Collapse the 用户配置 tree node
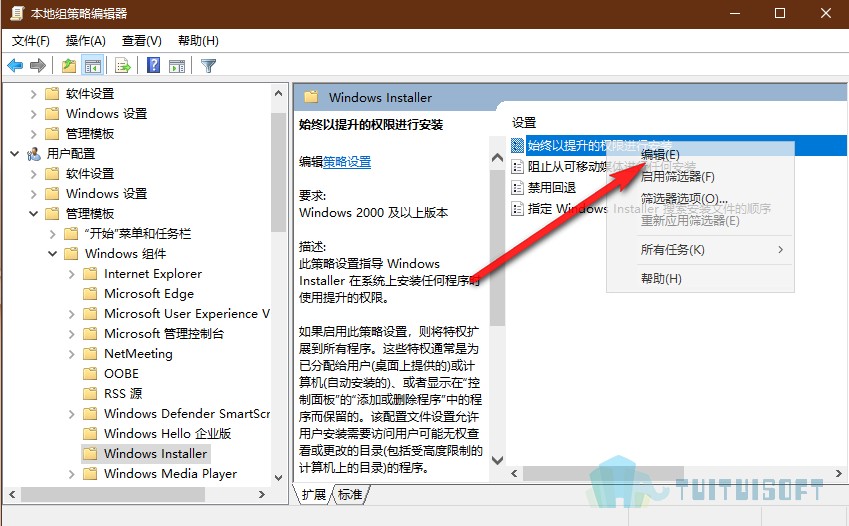This screenshot has height=526, width=849. coord(14,154)
